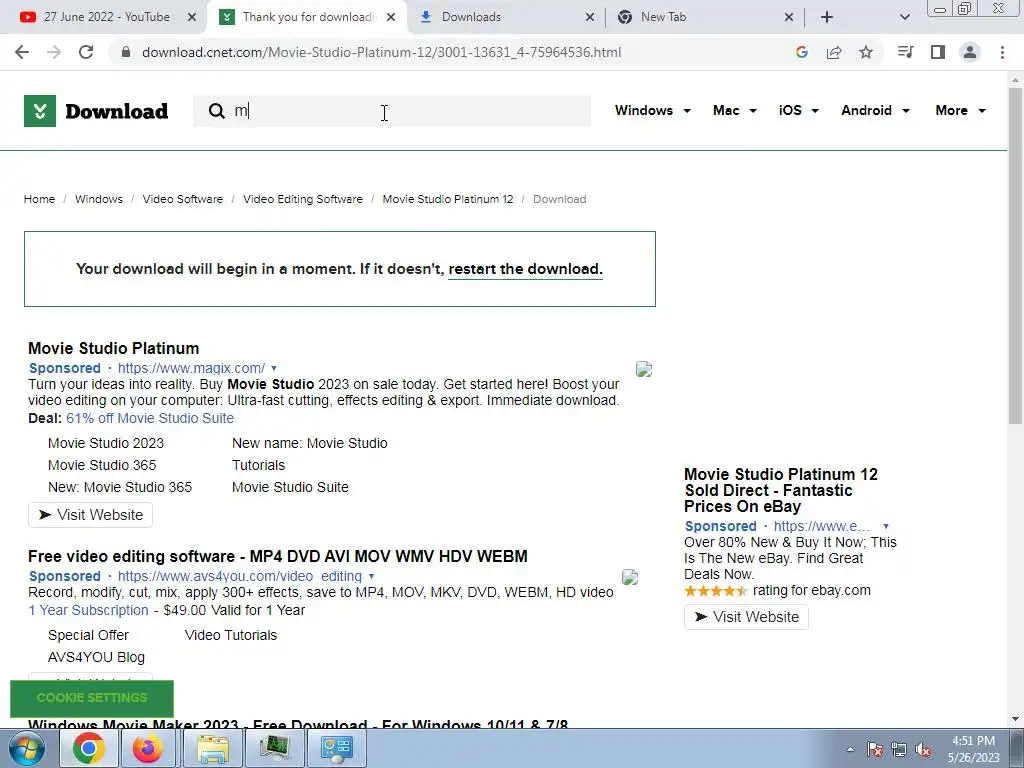Click restart the download link
The height and width of the screenshot is (768, 1024).
(525, 269)
